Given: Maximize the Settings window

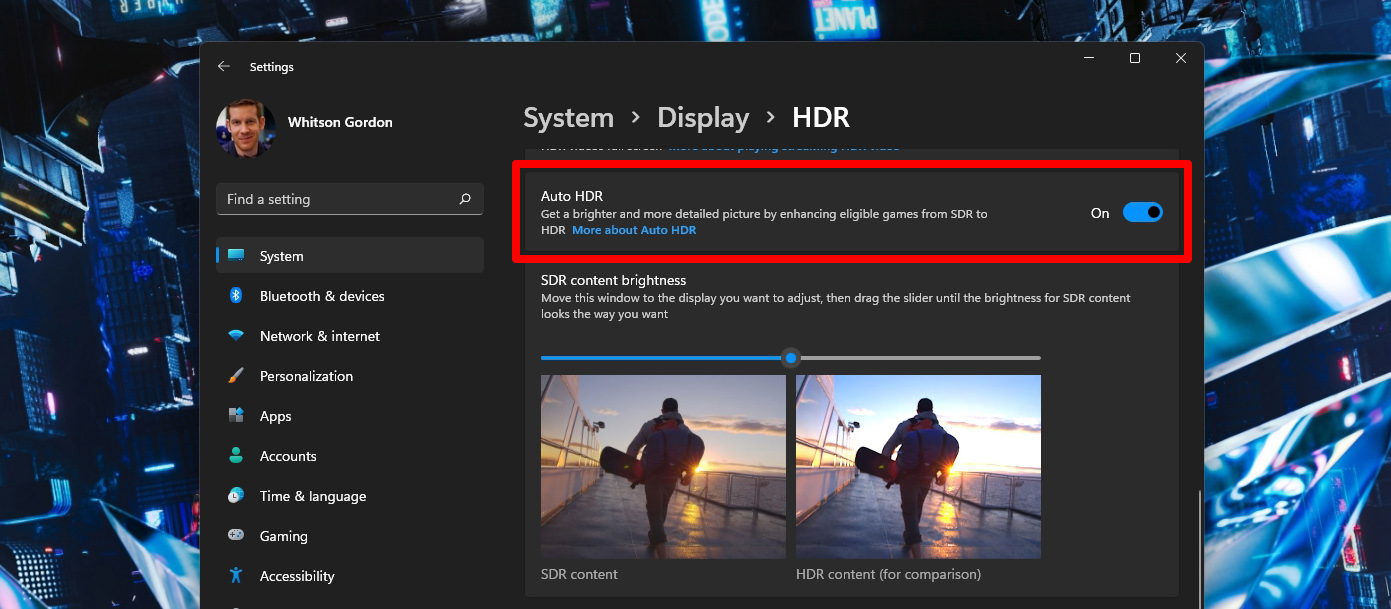Looking at the screenshot, I should pyautogui.click(x=1135, y=58).
